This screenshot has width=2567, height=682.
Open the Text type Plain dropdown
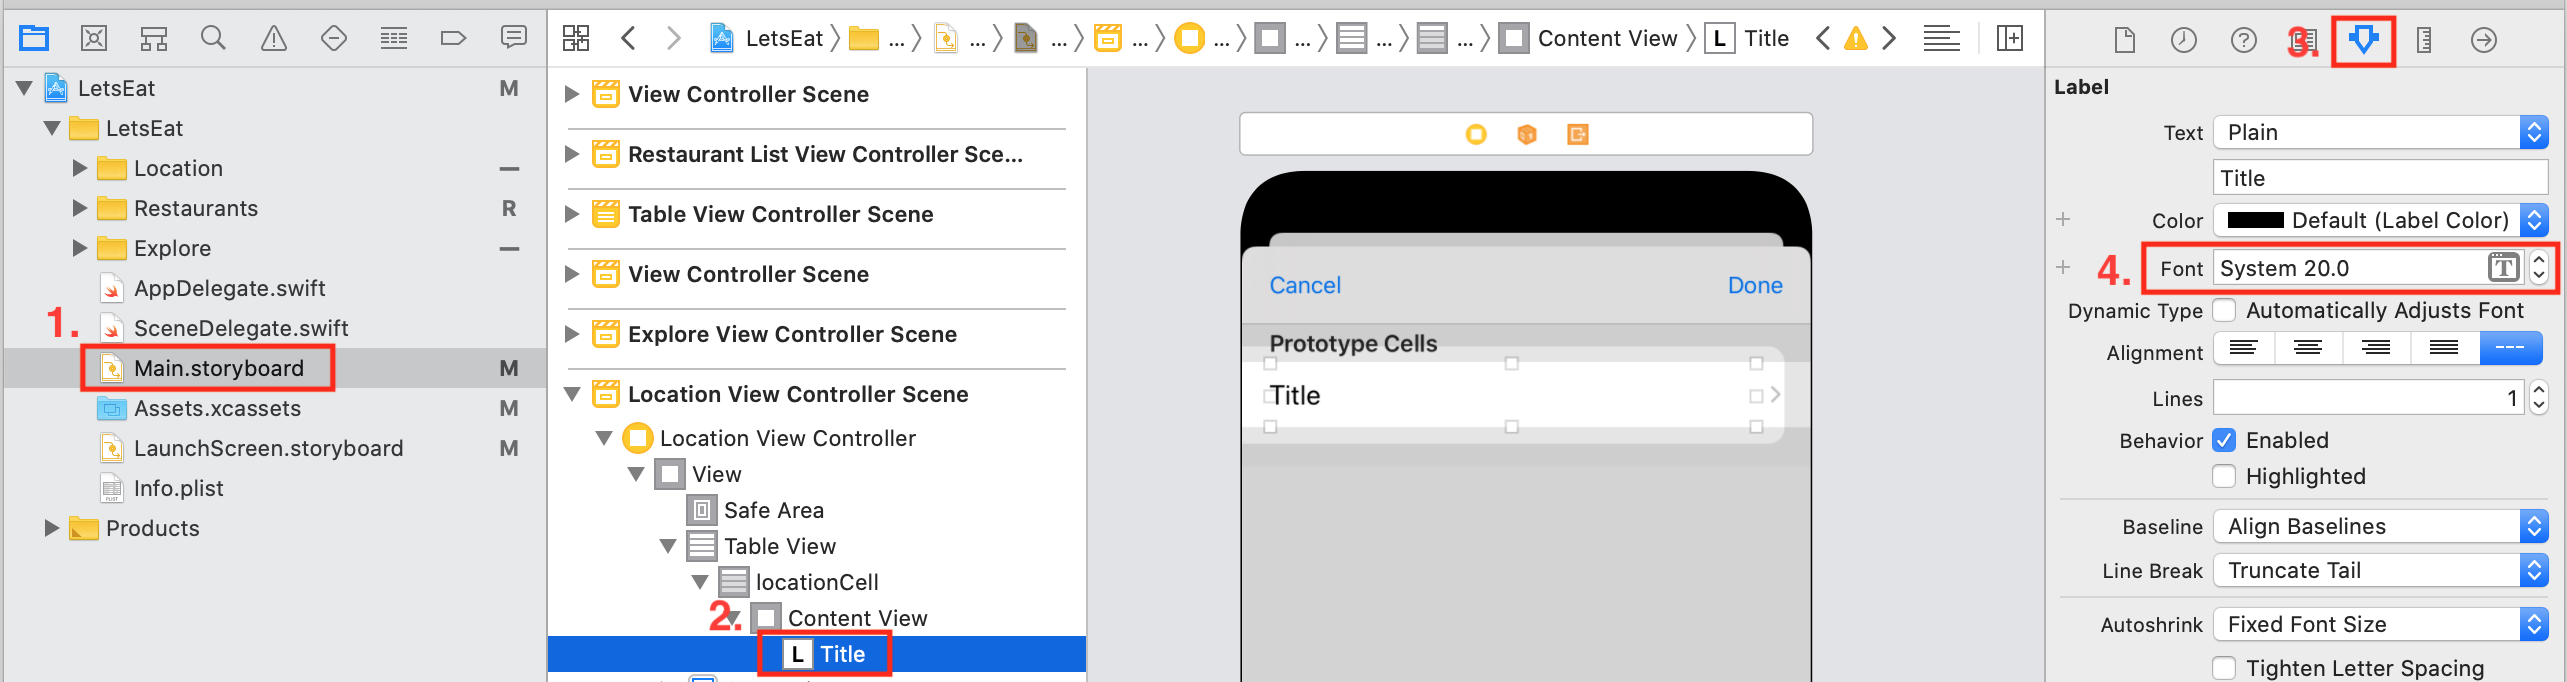pyautogui.click(x=2380, y=133)
